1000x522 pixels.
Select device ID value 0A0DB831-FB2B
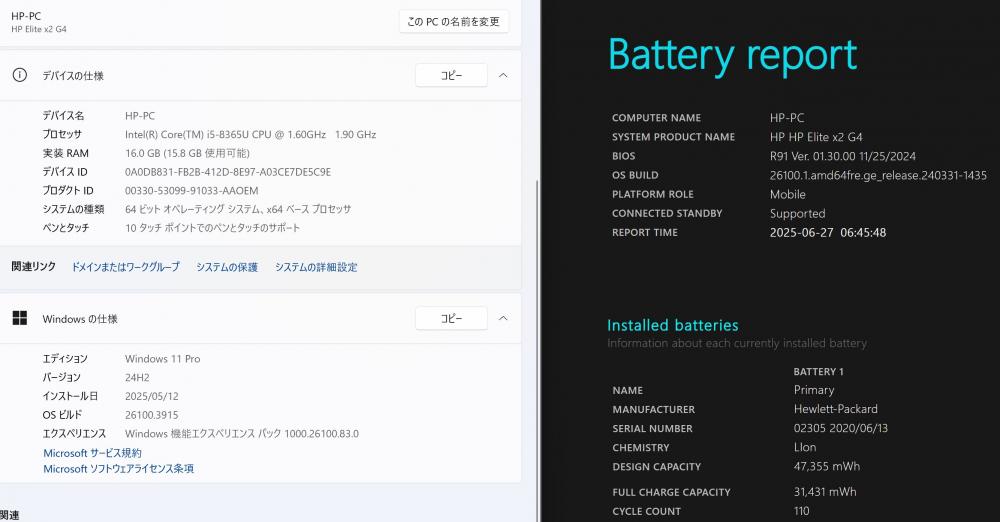(228, 172)
